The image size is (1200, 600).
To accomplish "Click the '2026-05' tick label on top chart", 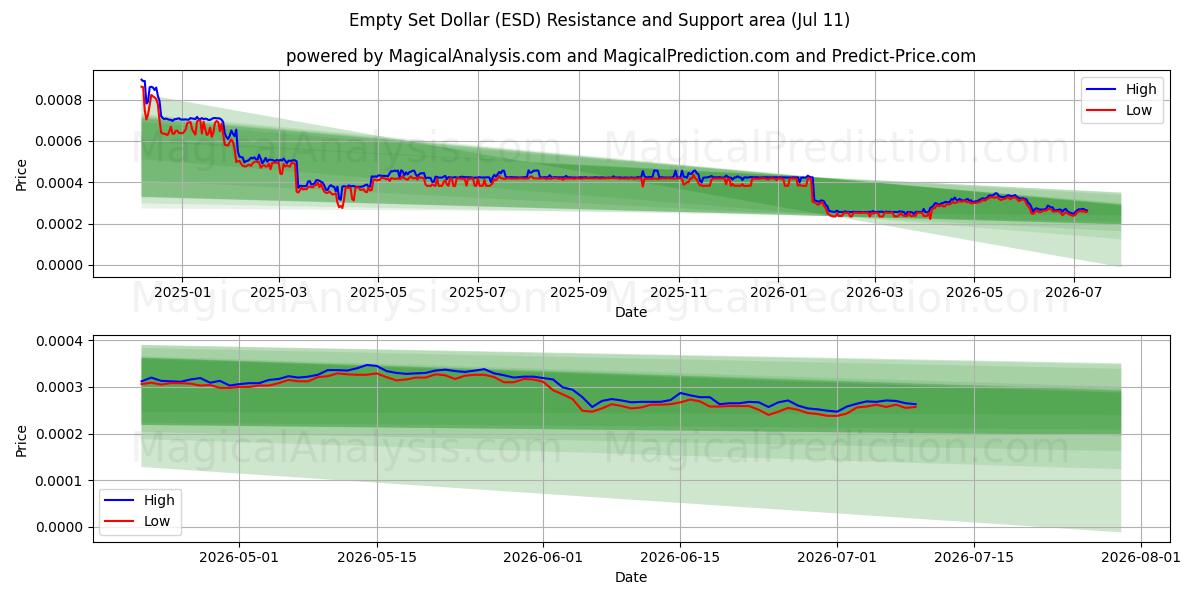I will (974, 293).
